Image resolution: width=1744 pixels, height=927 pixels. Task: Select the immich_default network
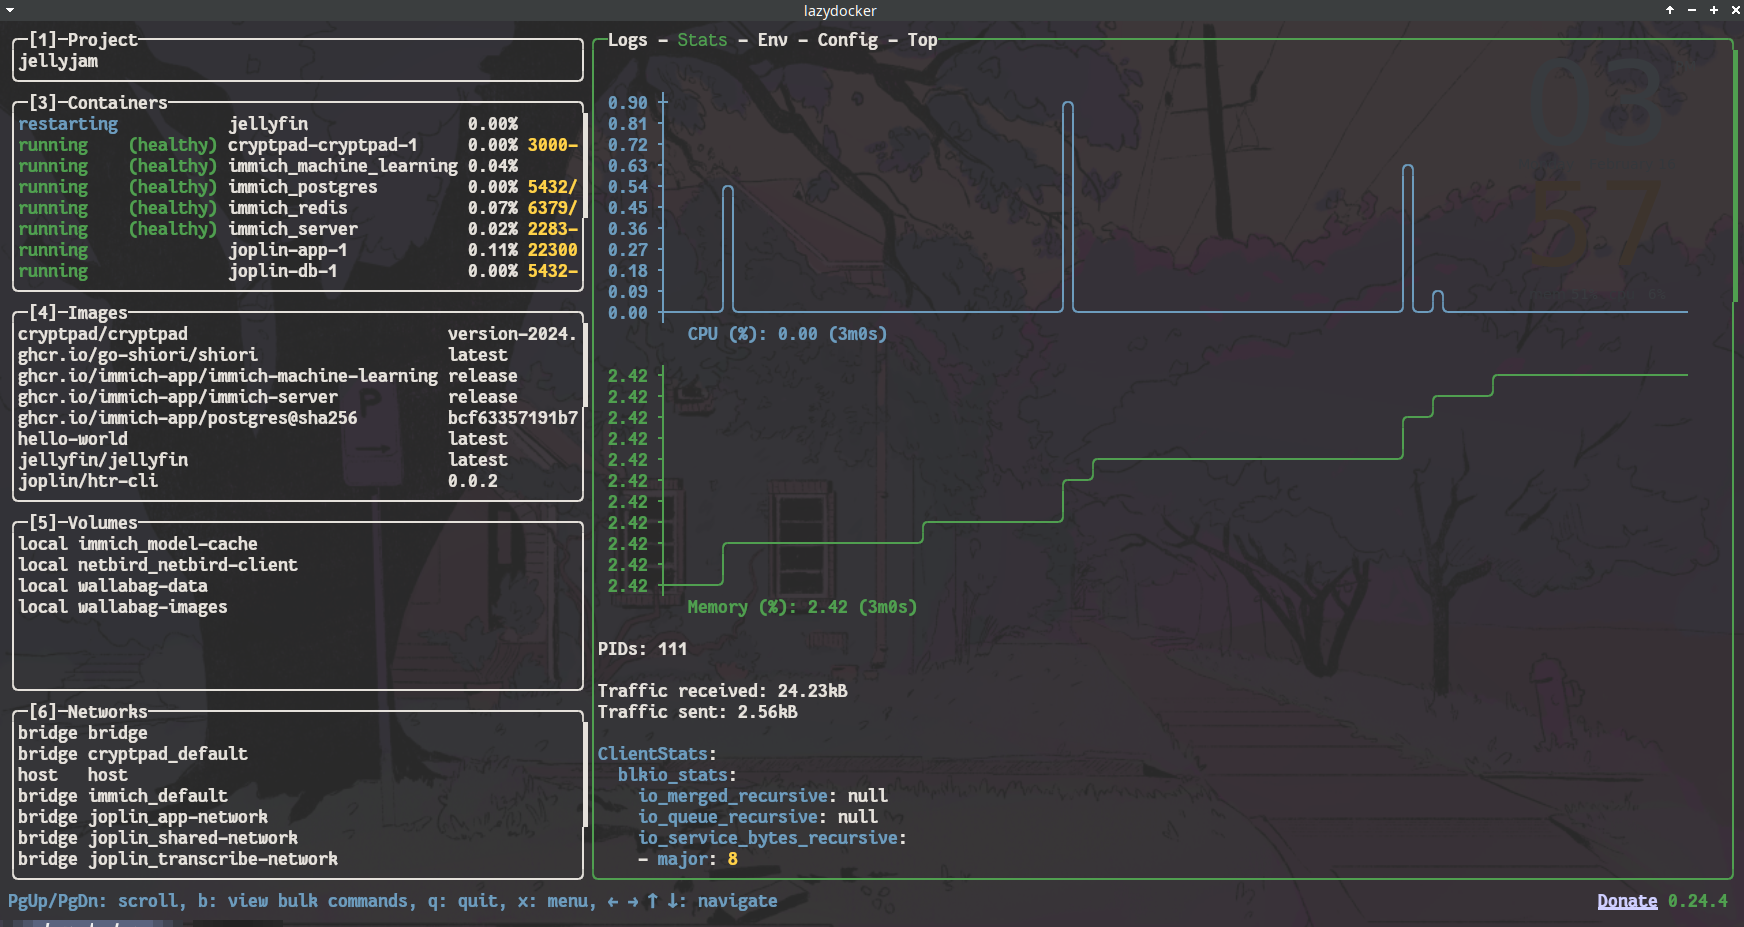(x=298, y=796)
